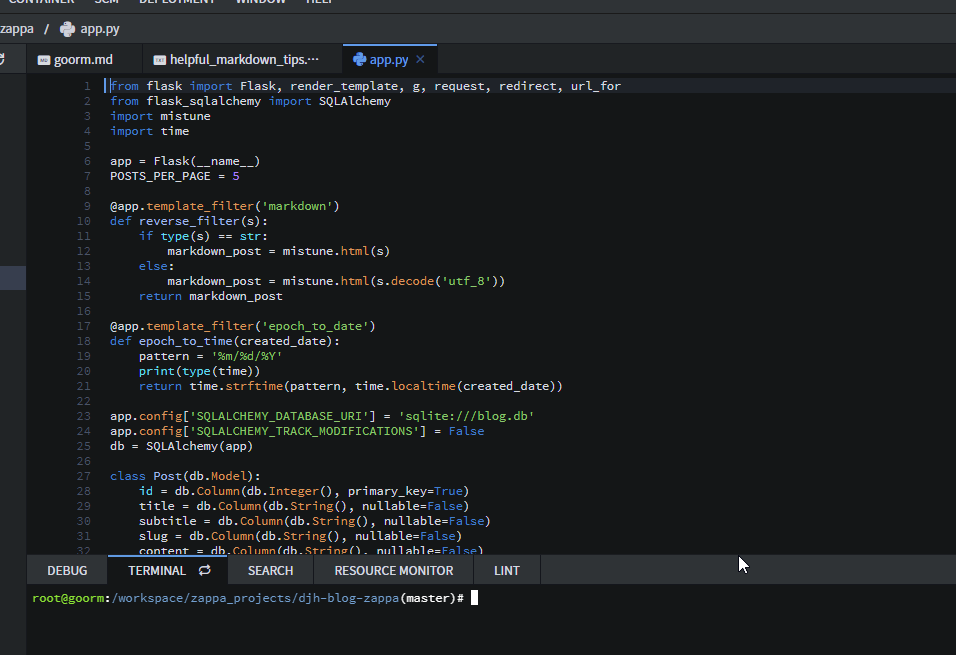Click the zappa breadcrumb folder
Screen dimensions: 956x655
point(17,29)
